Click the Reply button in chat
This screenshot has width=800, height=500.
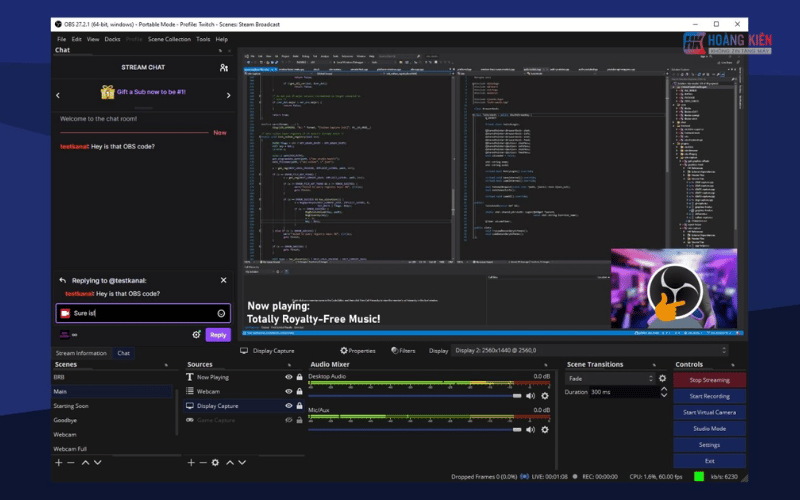(218, 335)
